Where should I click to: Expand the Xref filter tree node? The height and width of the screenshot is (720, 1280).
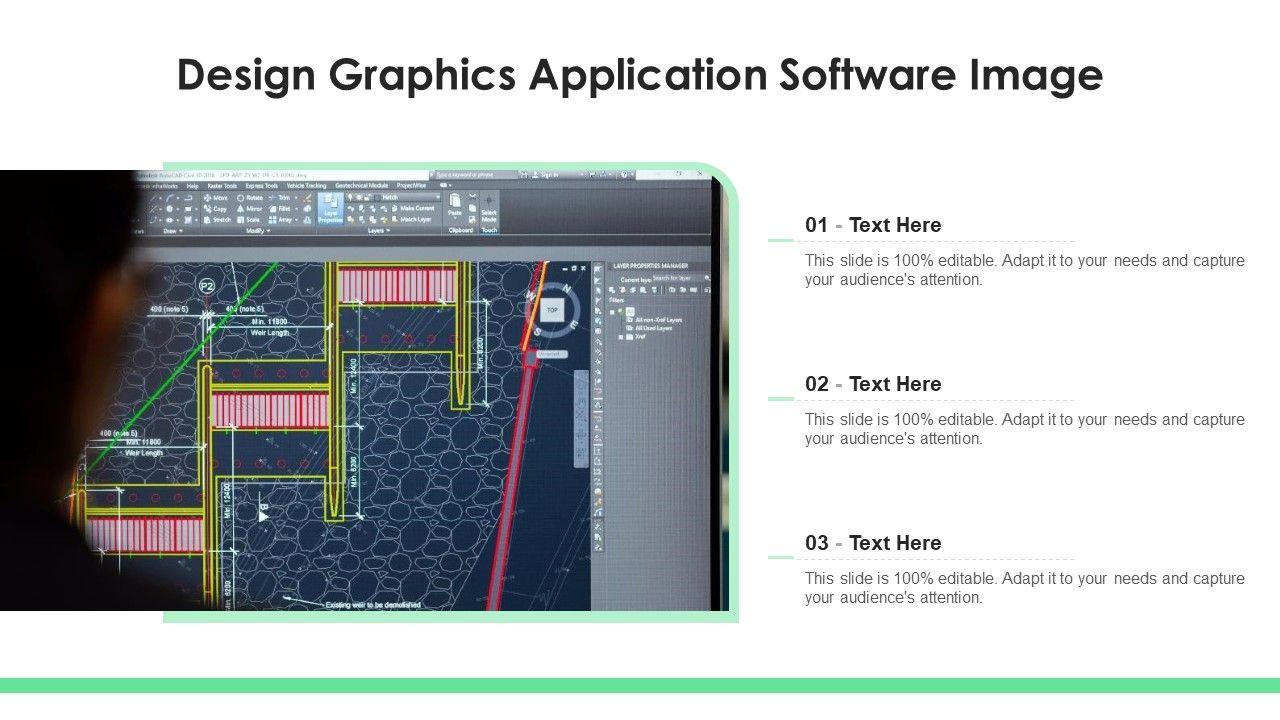coord(621,337)
